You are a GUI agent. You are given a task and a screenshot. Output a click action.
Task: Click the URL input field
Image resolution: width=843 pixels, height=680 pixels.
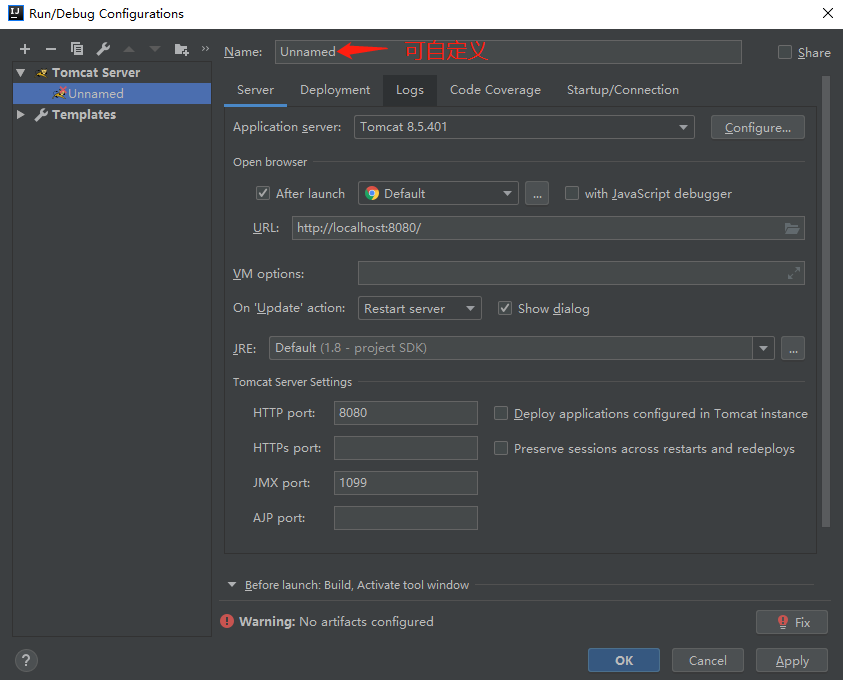coord(548,228)
